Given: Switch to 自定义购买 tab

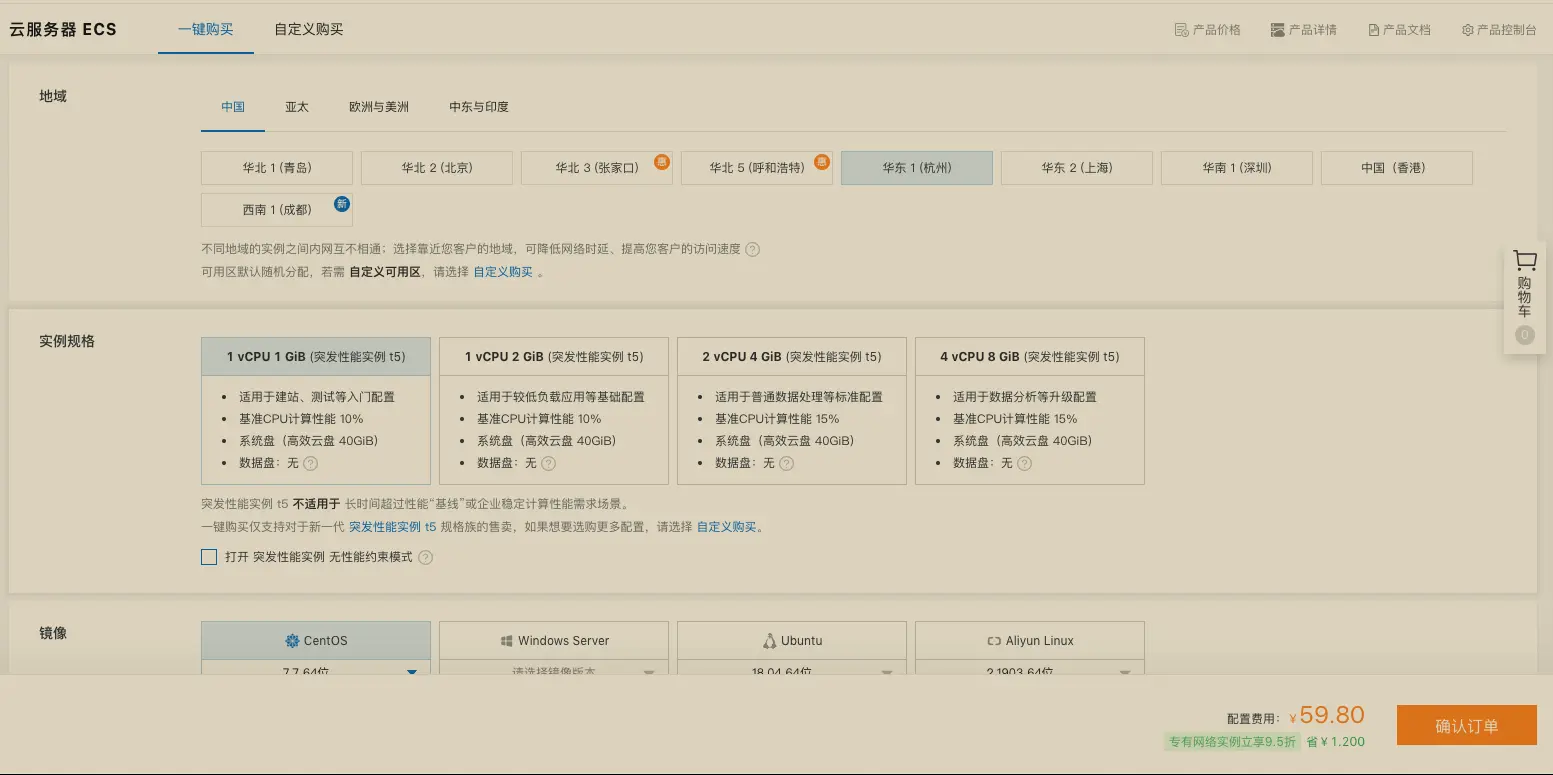Looking at the screenshot, I should pyautogui.click(x=309, y=29).
